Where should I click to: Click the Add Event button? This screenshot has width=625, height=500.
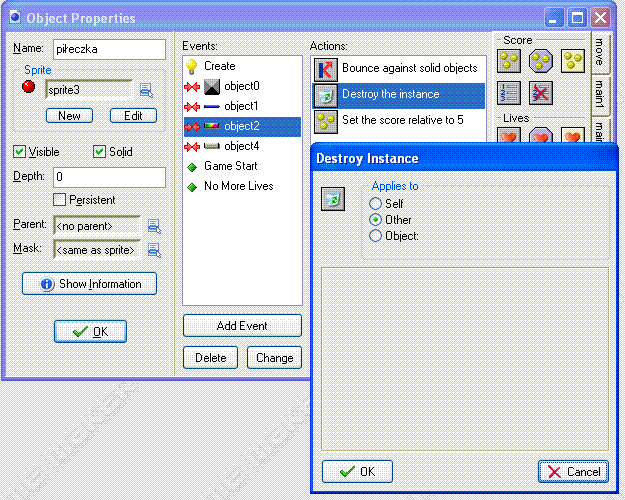243,326
